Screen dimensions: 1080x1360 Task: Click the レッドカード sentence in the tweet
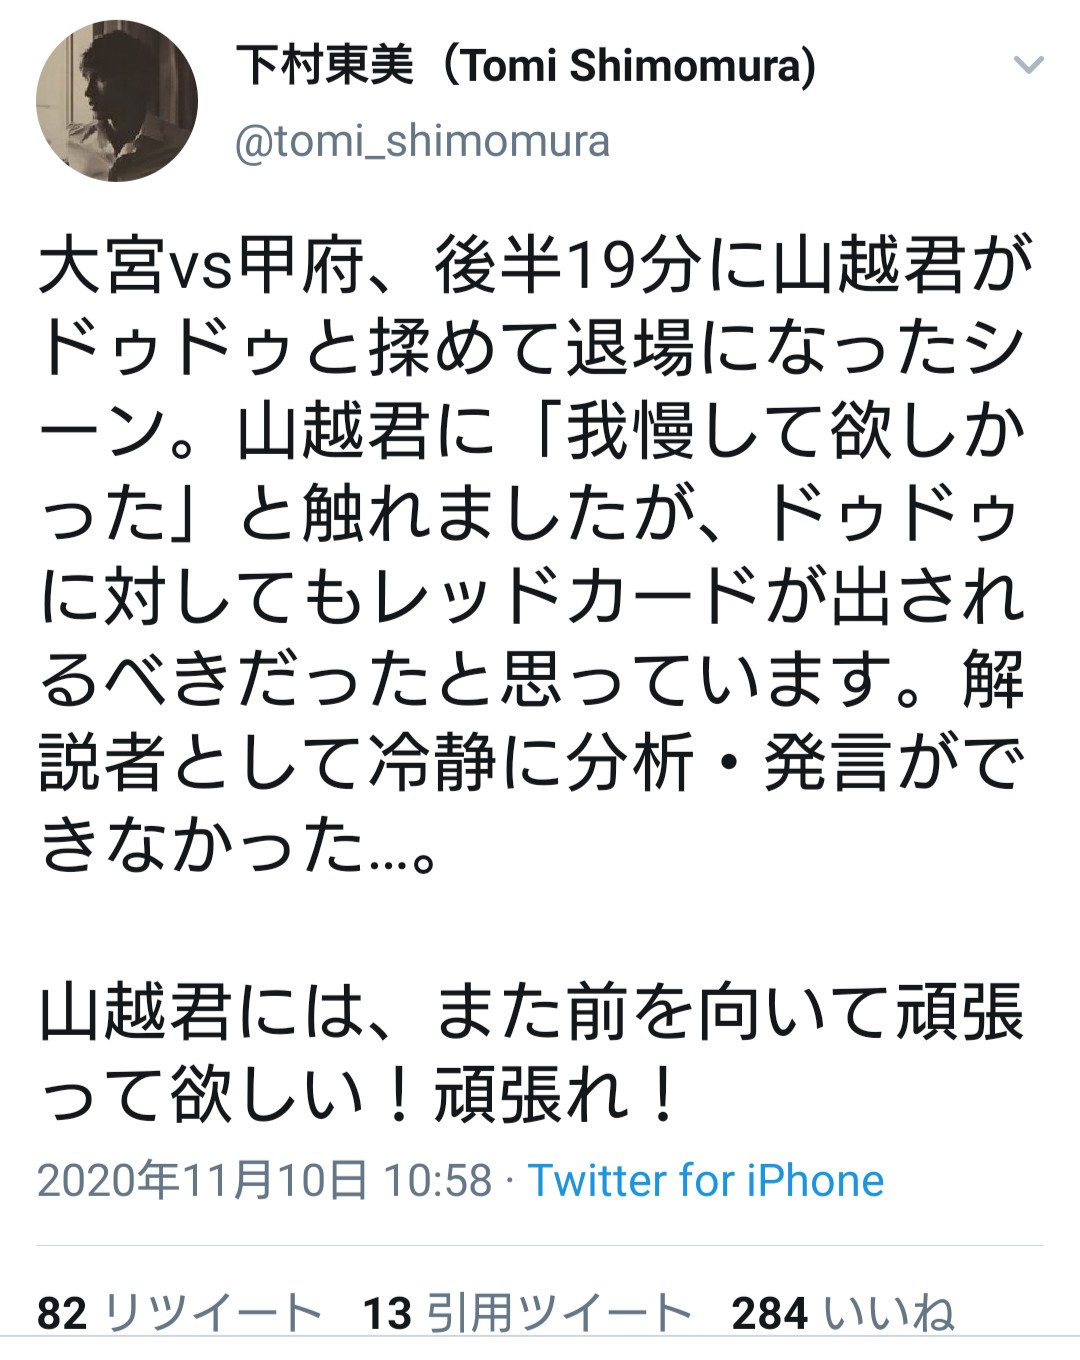tap(534, 598)
